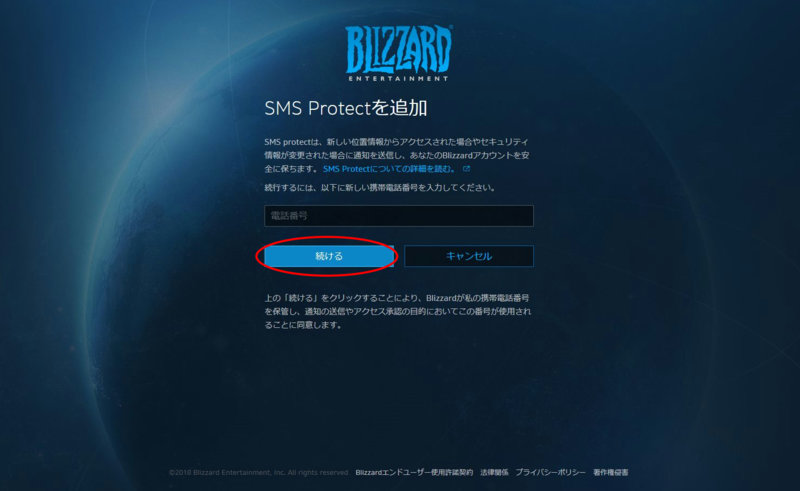800x491 pixels.
Task: Click Blizzardが私の携帯電話番号 in the consent text
Action: pyautogui.click(x=478, y=298)
